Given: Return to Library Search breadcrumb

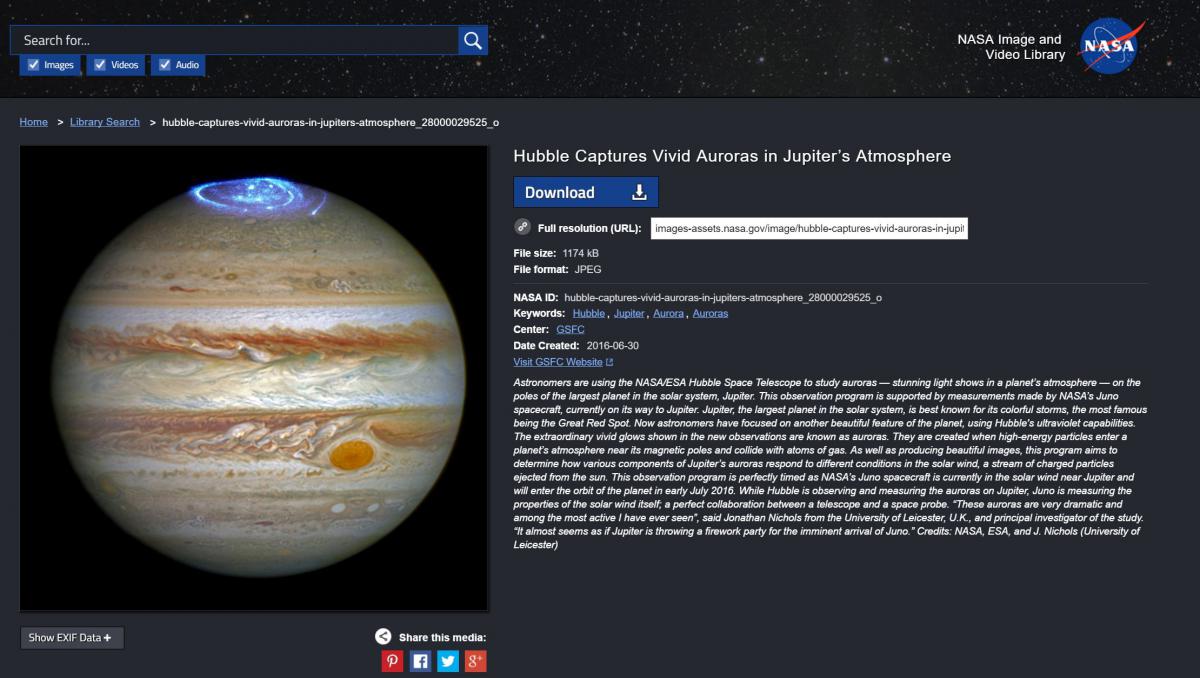Looking at the screenshot, I should tap(105, 122).
